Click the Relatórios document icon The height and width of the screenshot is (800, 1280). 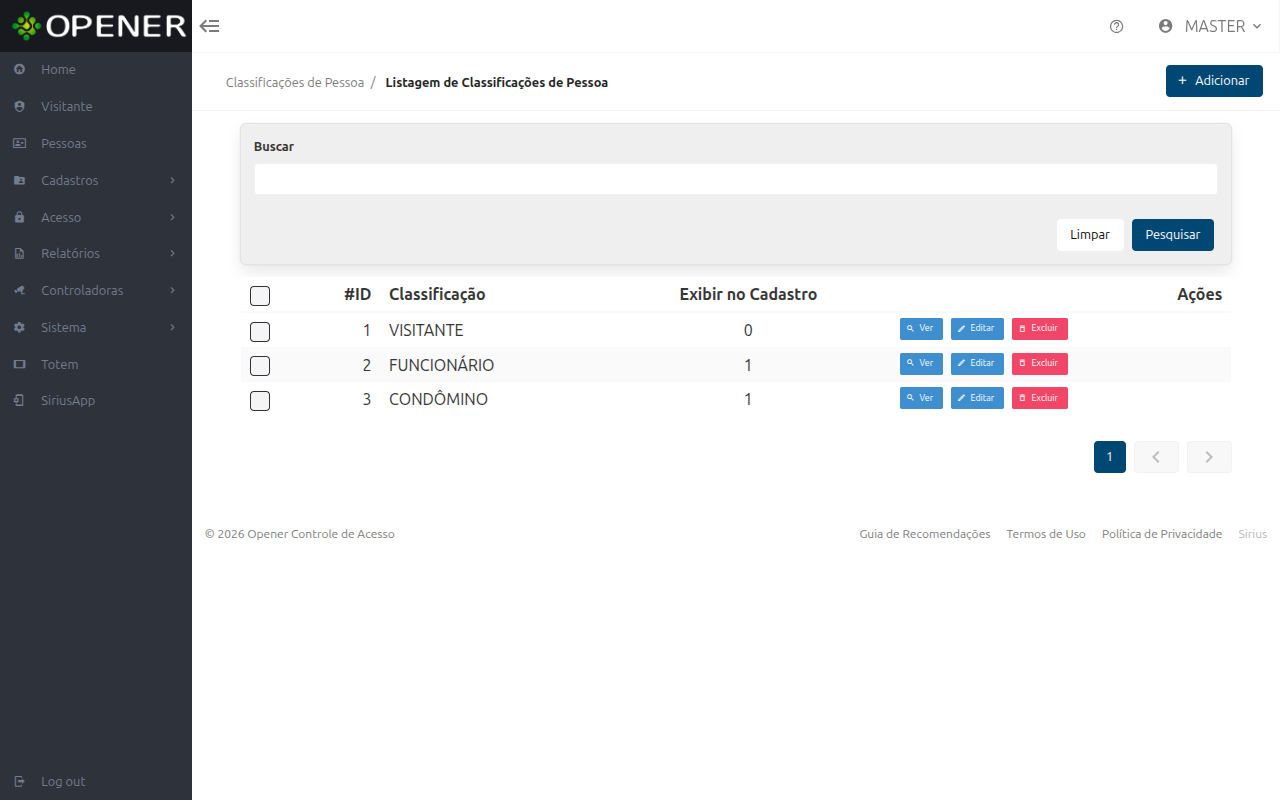pyautogui.click(x=19, y=254)
